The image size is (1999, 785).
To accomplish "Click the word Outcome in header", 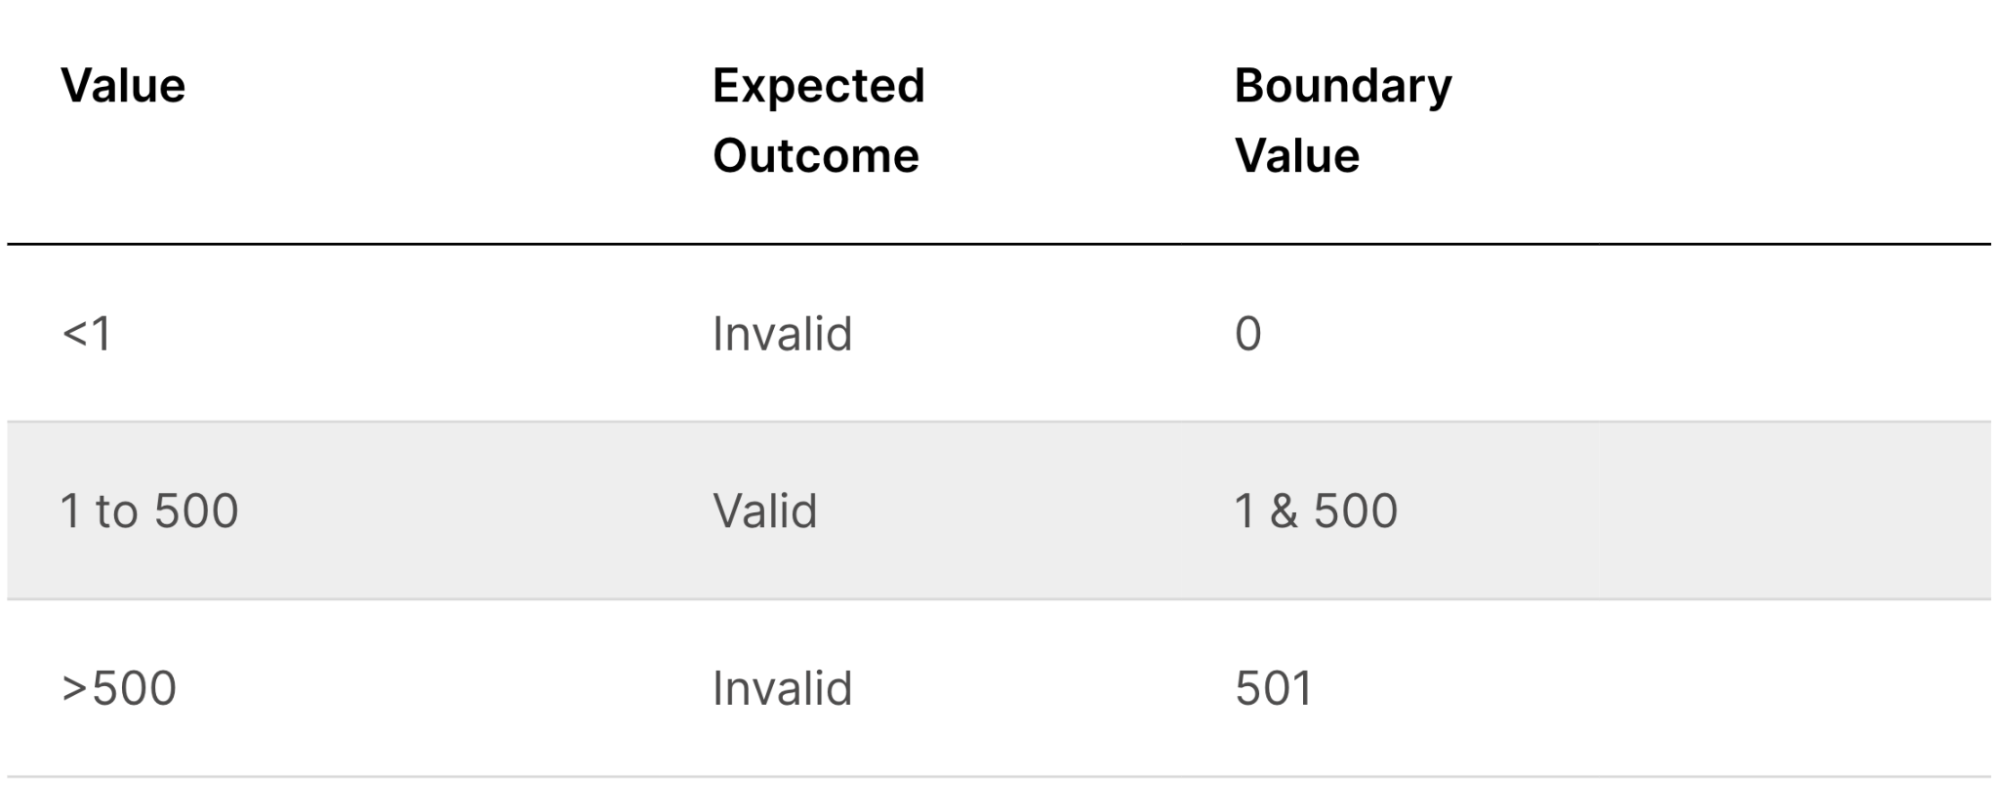I will tap(816, 156).
